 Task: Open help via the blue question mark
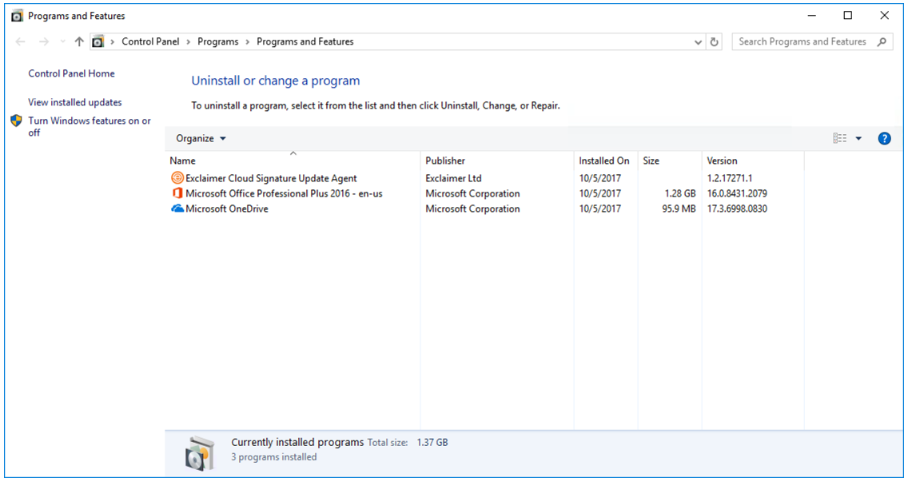(884, 139)
